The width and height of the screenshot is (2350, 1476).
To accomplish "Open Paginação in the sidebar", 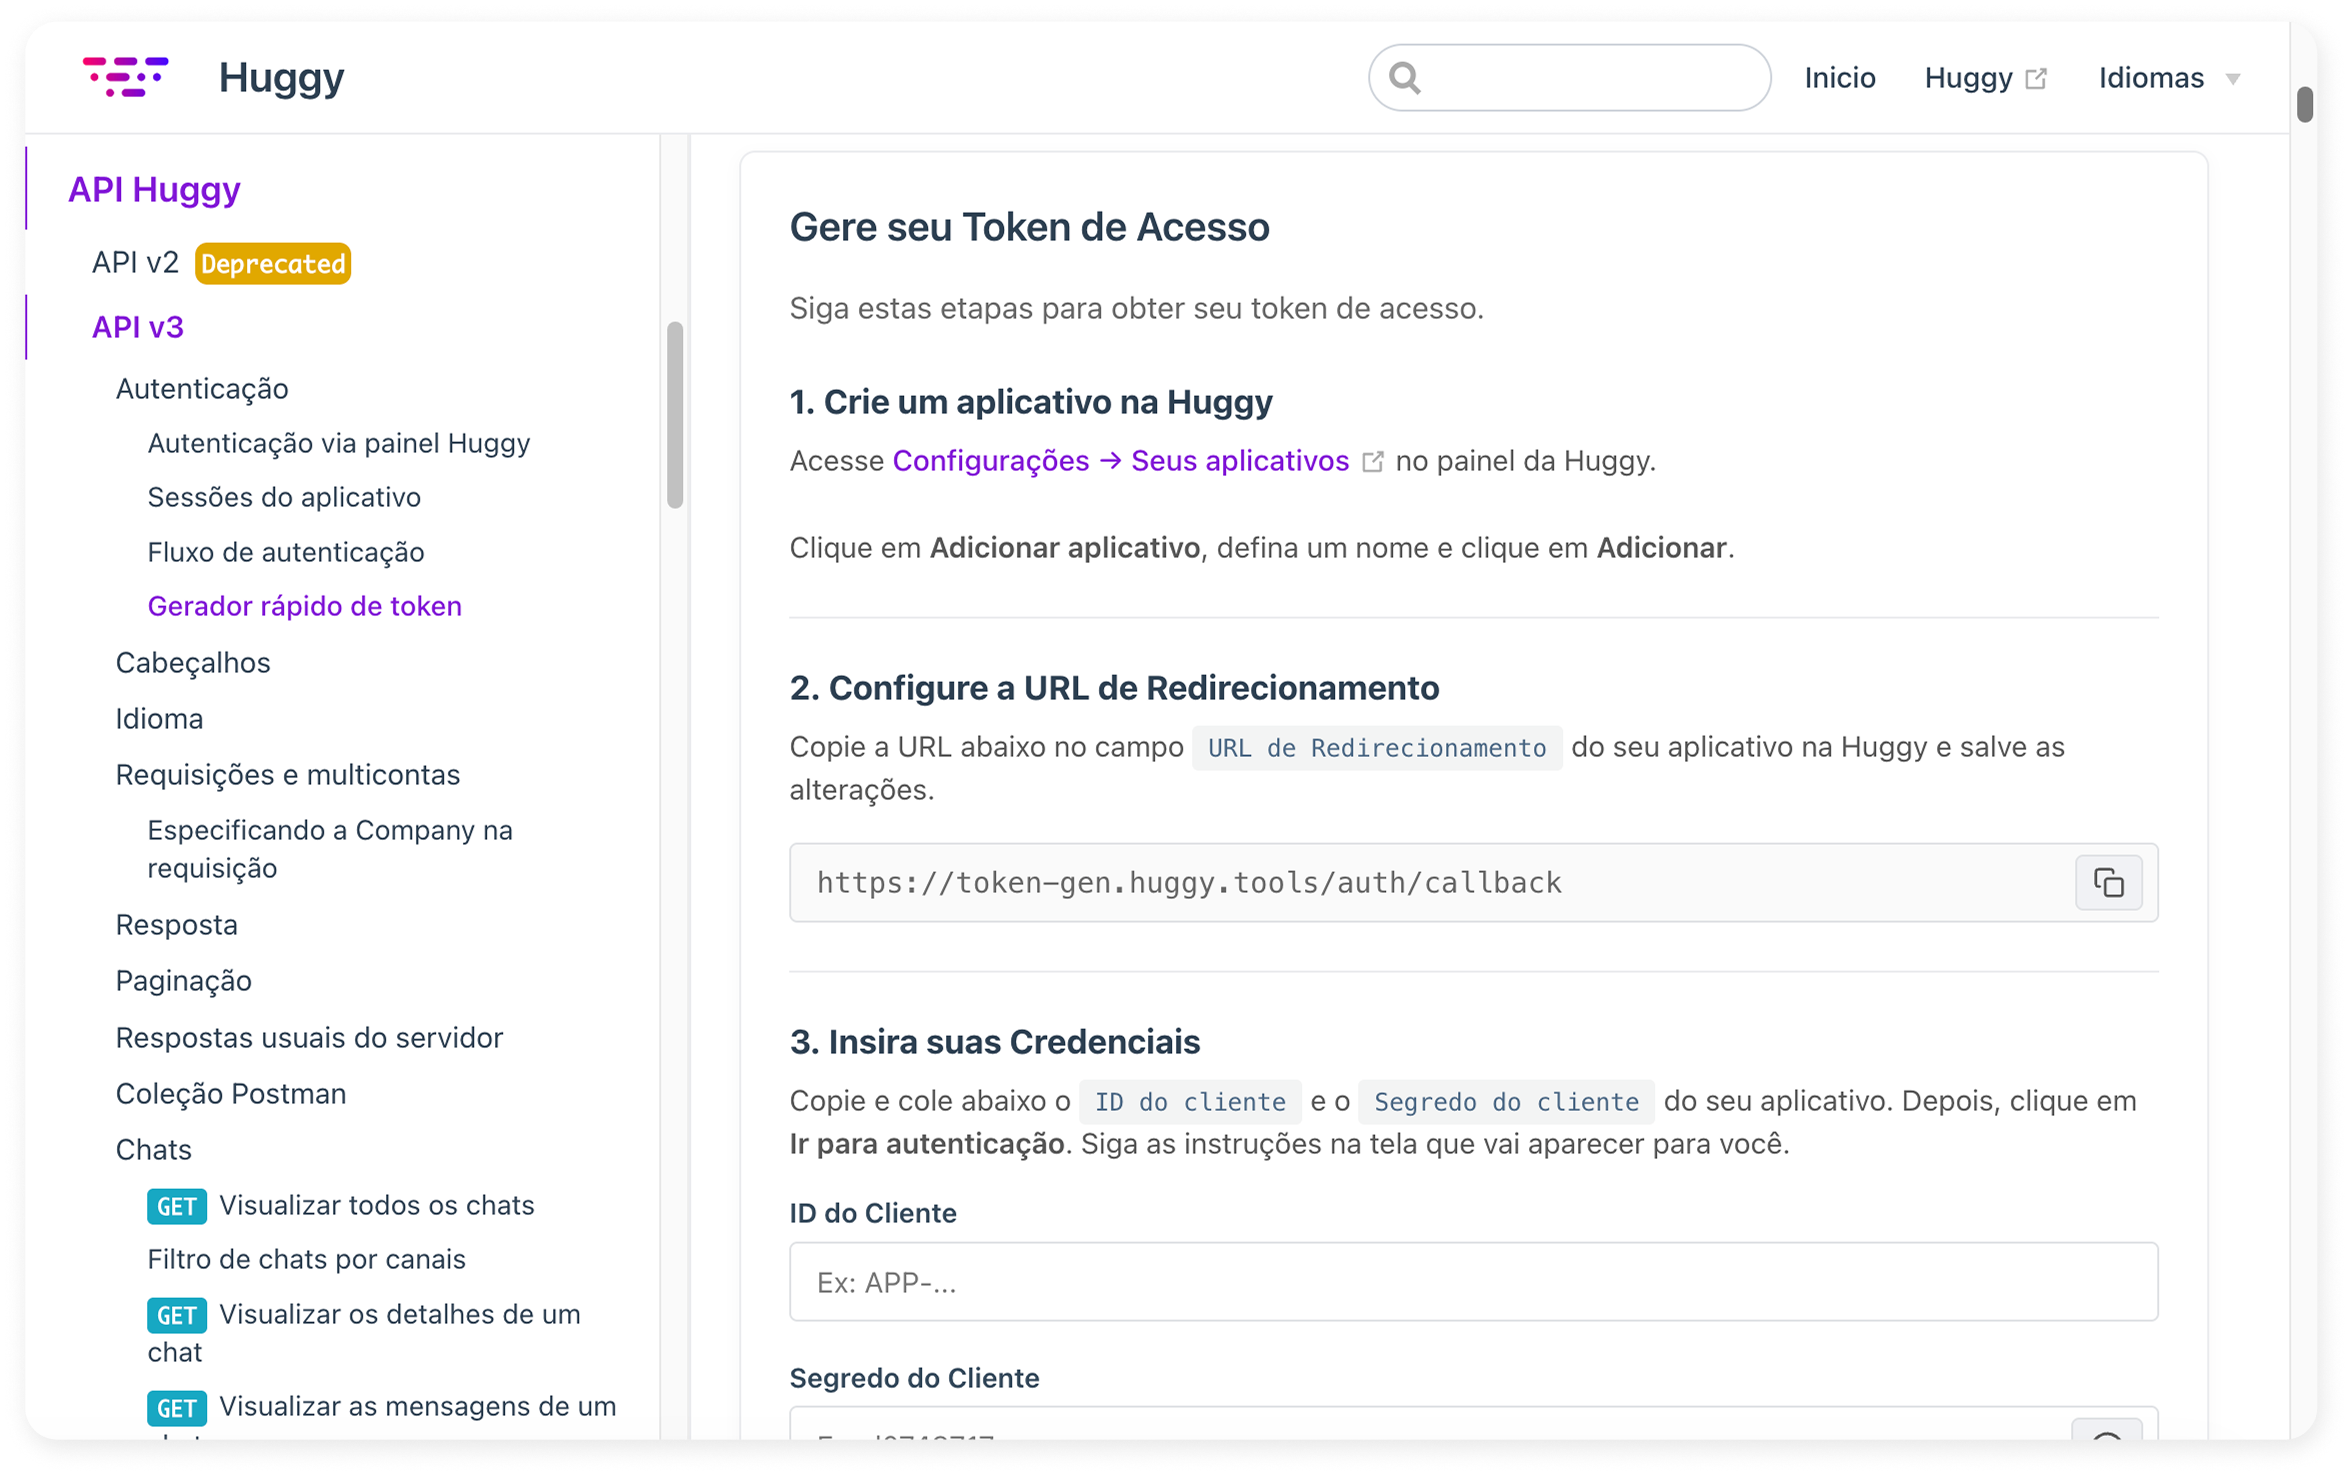I will tap(184, 980).
